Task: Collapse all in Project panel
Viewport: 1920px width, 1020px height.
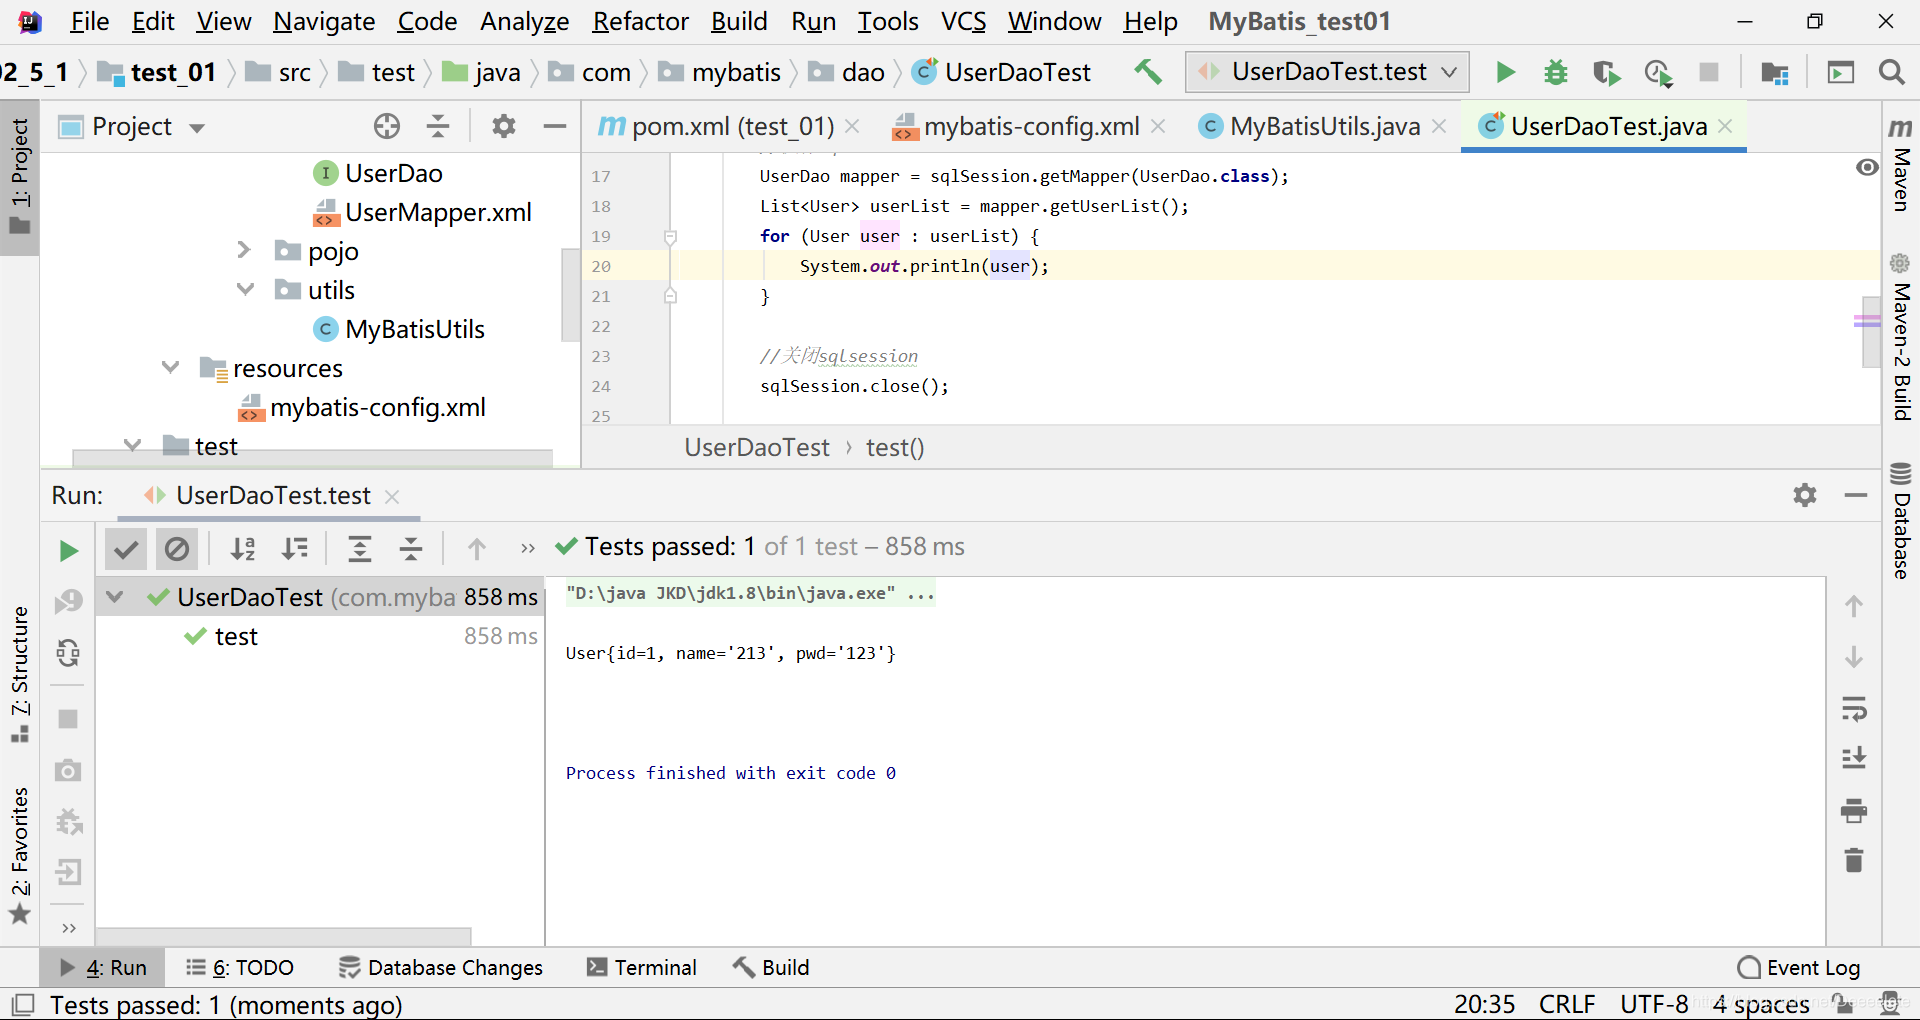Action: (438, 126)
